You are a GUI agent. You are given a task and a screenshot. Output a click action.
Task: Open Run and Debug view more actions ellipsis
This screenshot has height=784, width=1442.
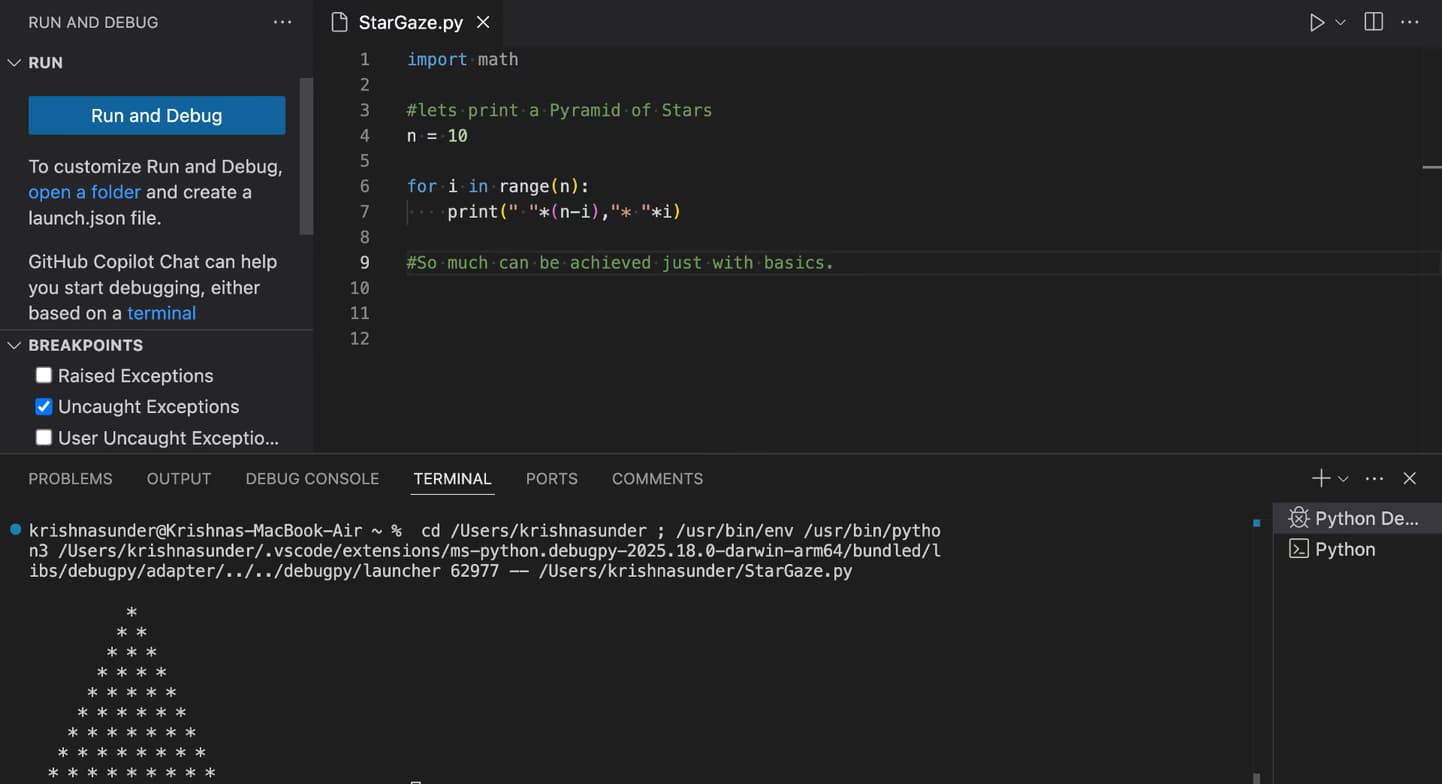[281, 22]
